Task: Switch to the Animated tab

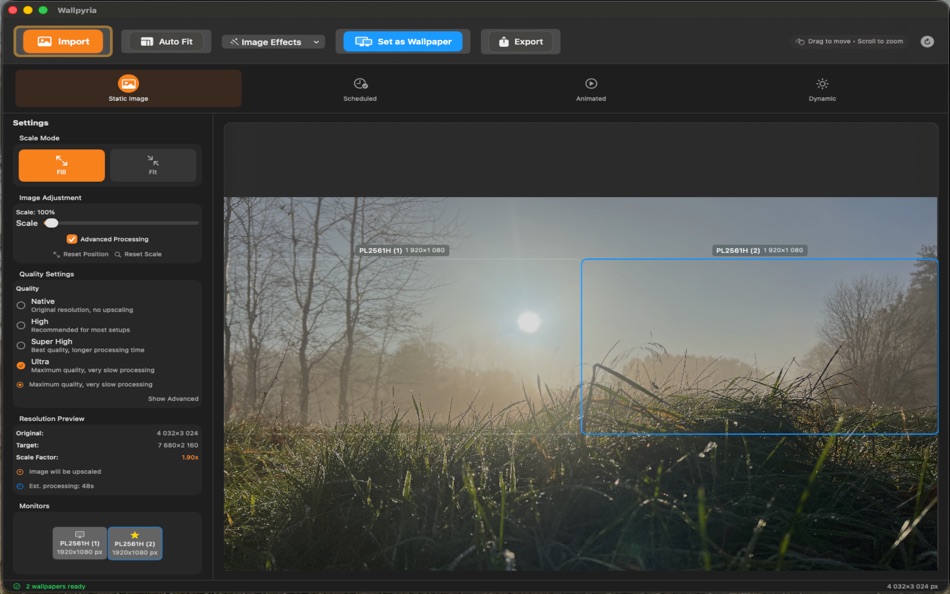Action: tap(591, 88)
